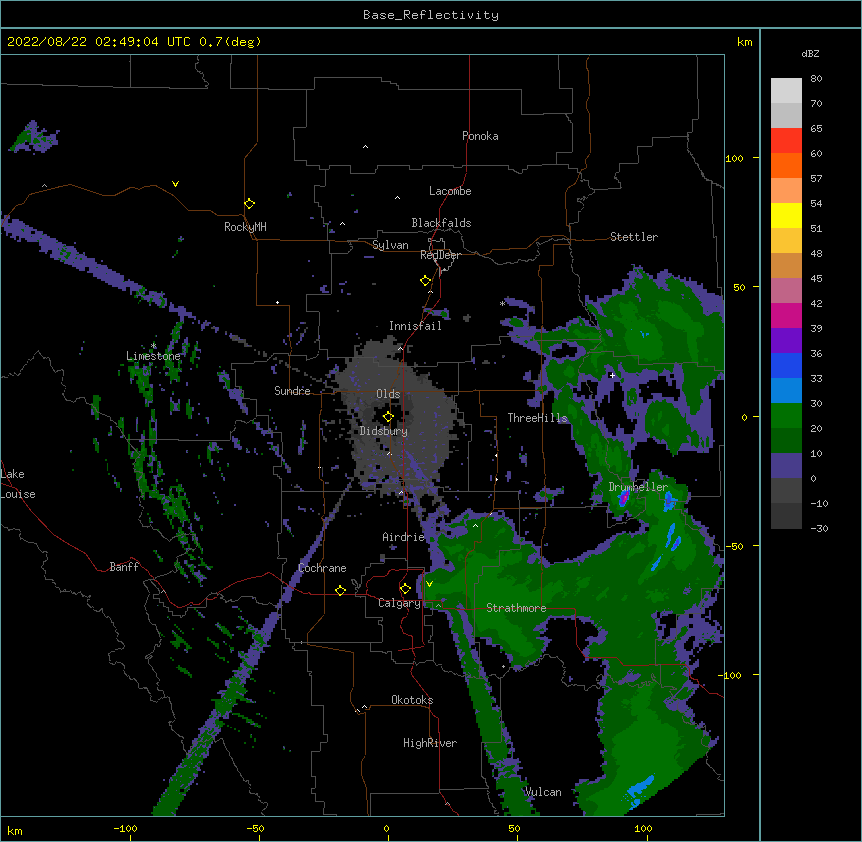862x842 pixels.
Task: Click the km unit label at bottom left
Action: 15,831
